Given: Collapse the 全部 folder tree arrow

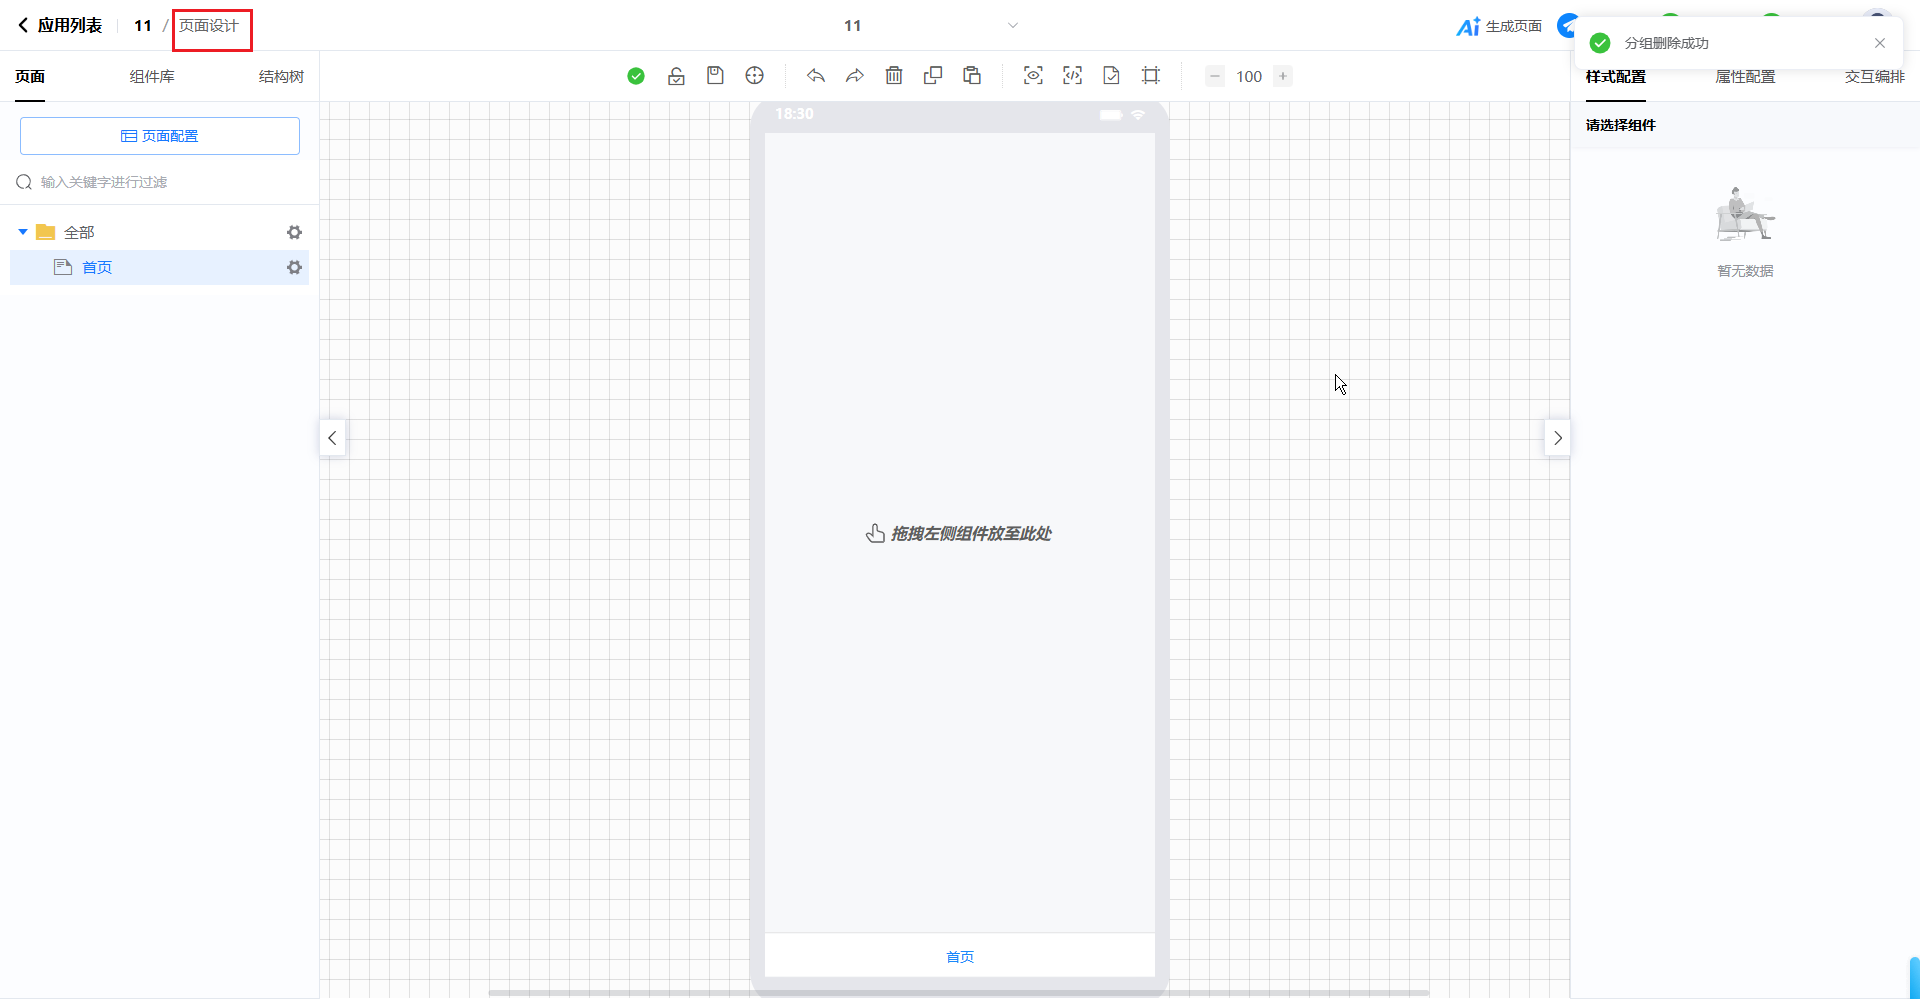Looking at the screenshot, I should 23,232.
